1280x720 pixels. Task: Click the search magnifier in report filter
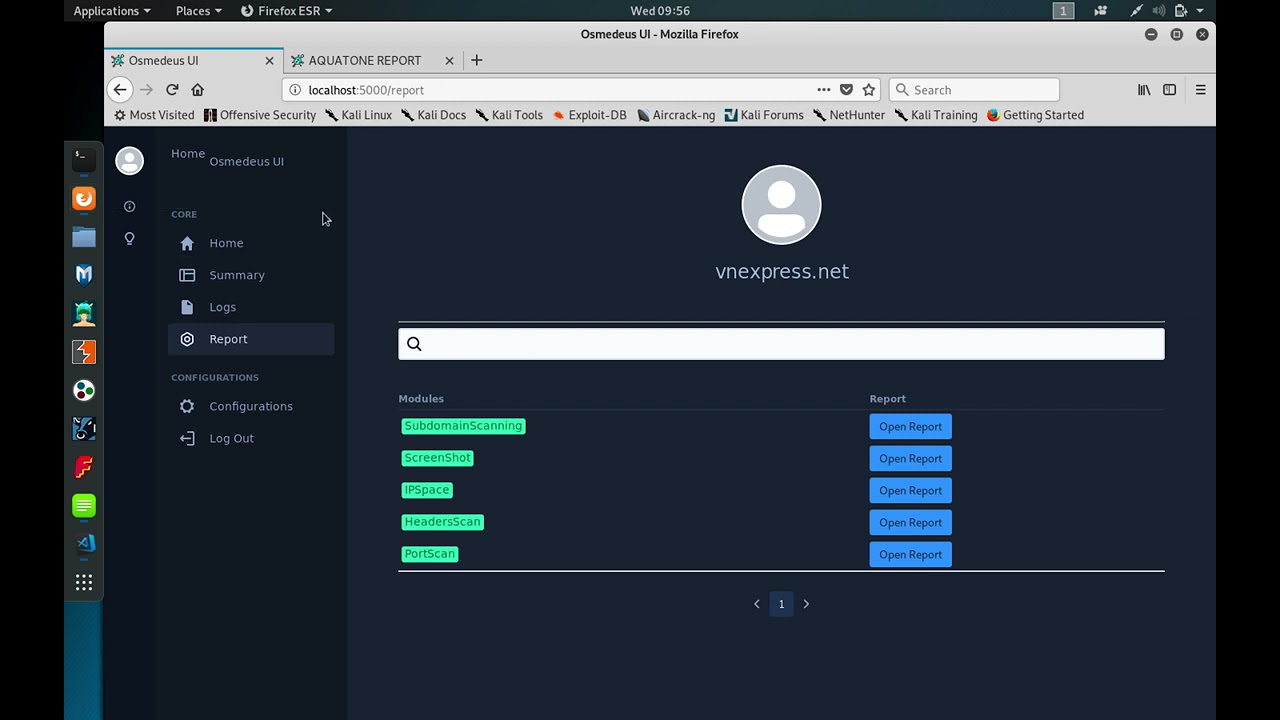click(x=414, y=344)
